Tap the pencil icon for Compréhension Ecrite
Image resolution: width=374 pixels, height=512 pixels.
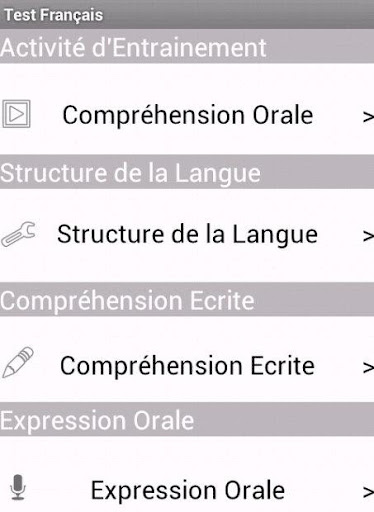18,362
